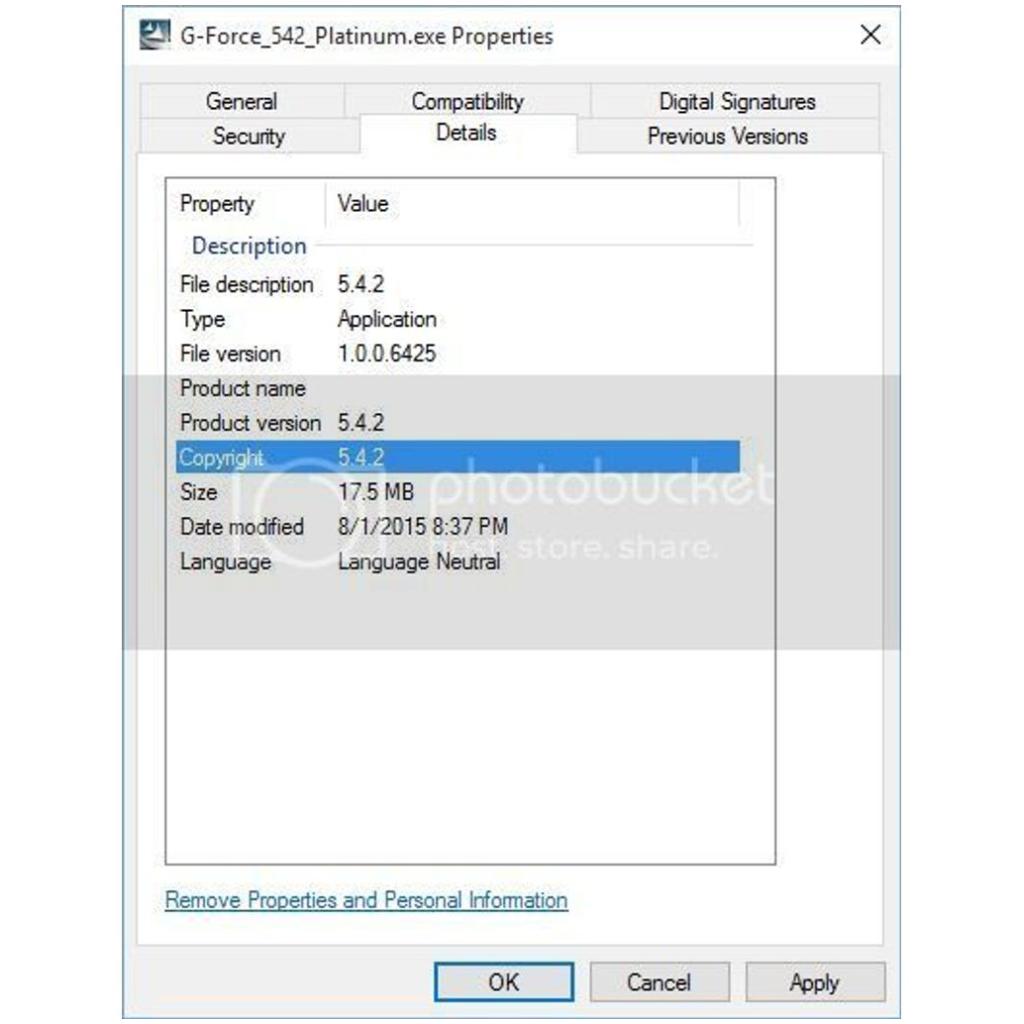Click the Description group heading
Screen dimensions: 1024x1024
tap(249, 246)
